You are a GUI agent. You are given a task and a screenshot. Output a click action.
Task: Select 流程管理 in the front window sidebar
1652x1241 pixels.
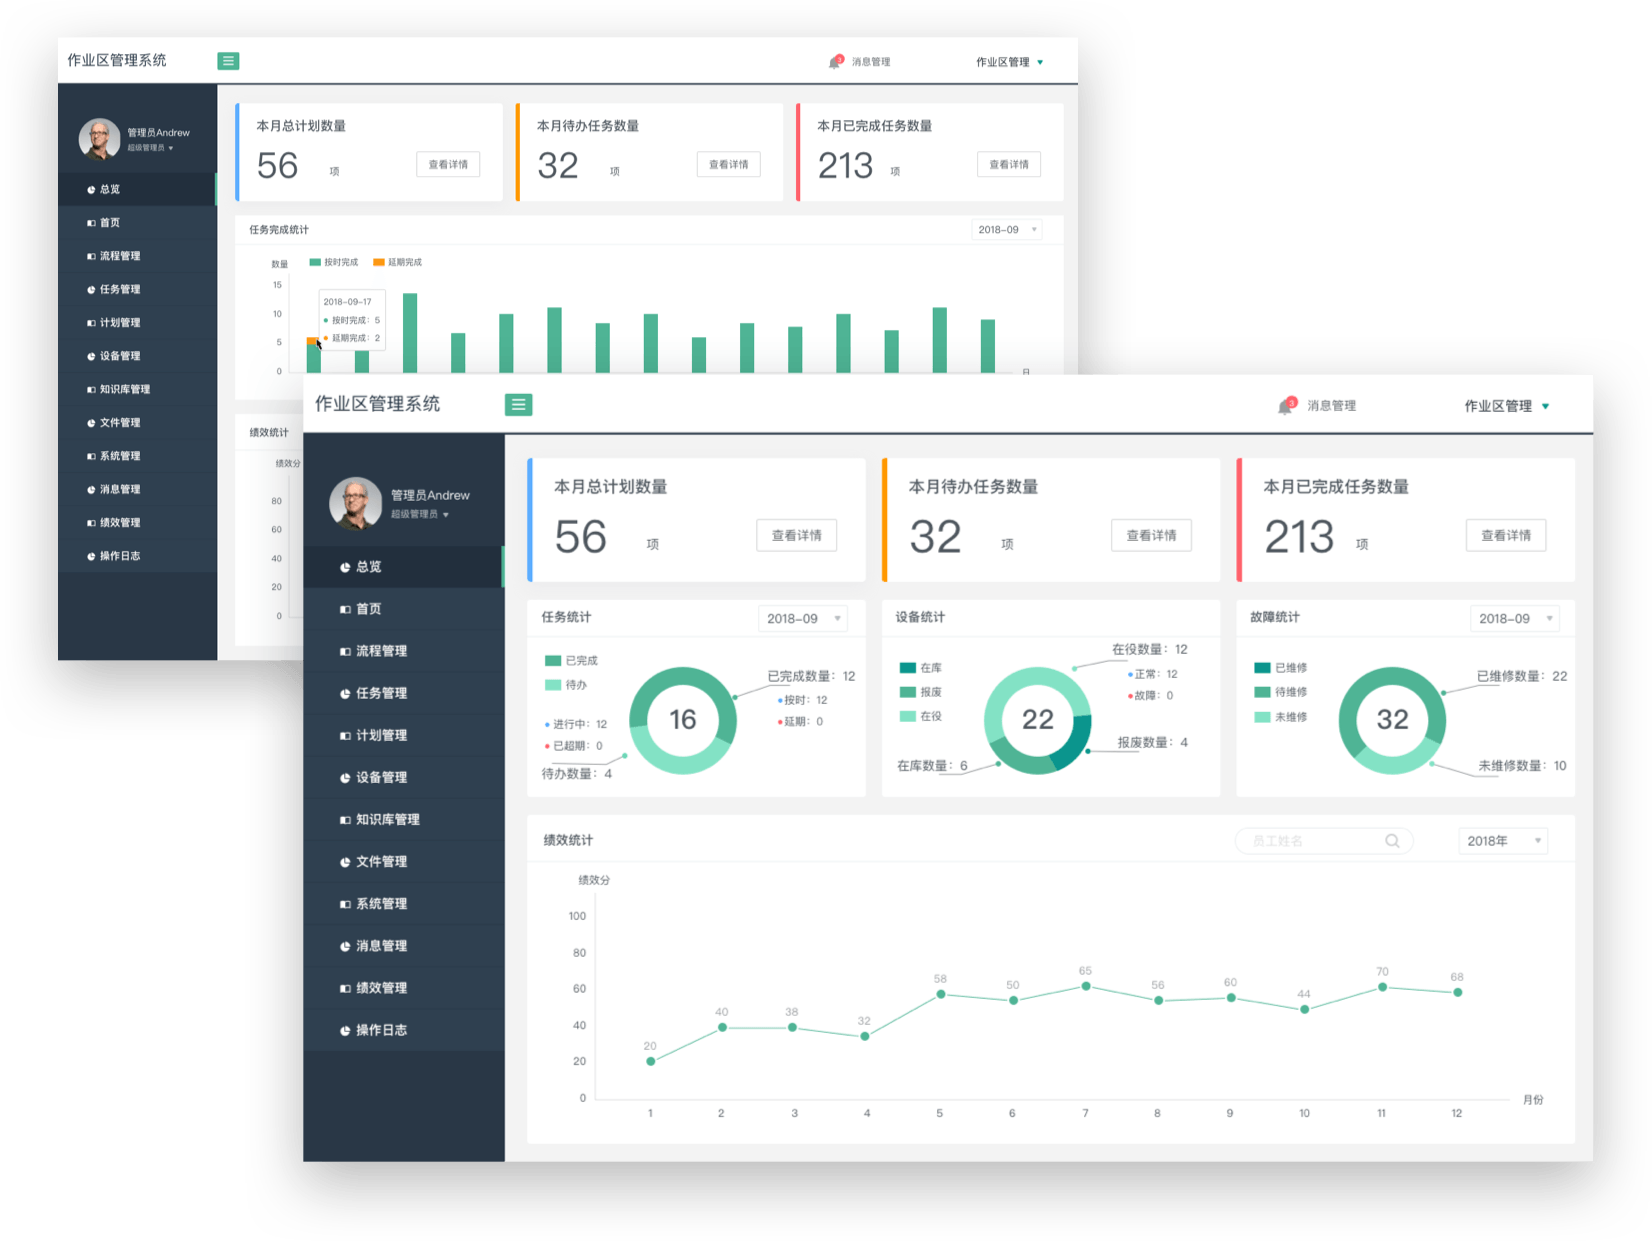tap(381, 651)
